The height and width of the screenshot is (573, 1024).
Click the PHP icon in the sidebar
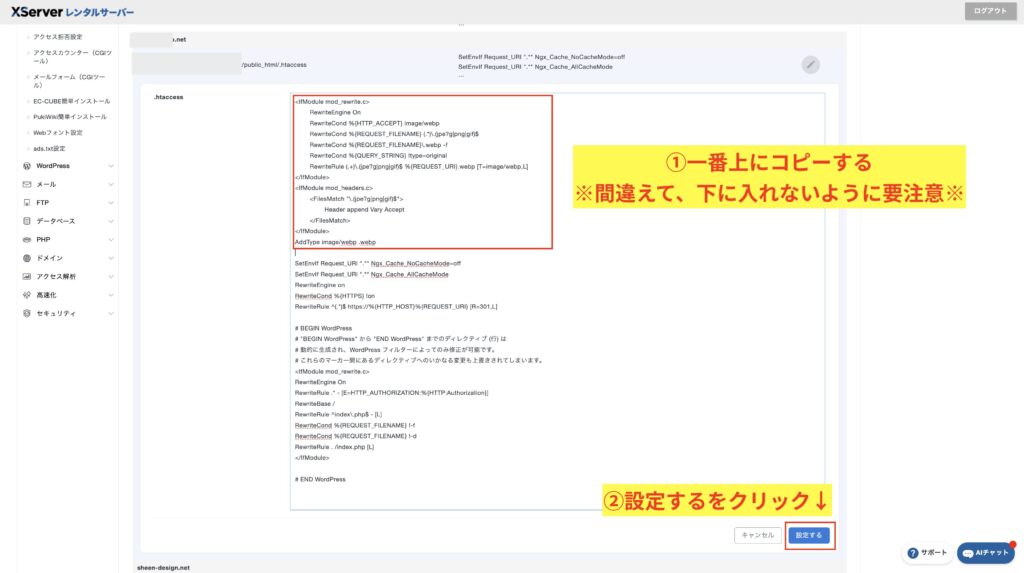click(x=26, y=240)
